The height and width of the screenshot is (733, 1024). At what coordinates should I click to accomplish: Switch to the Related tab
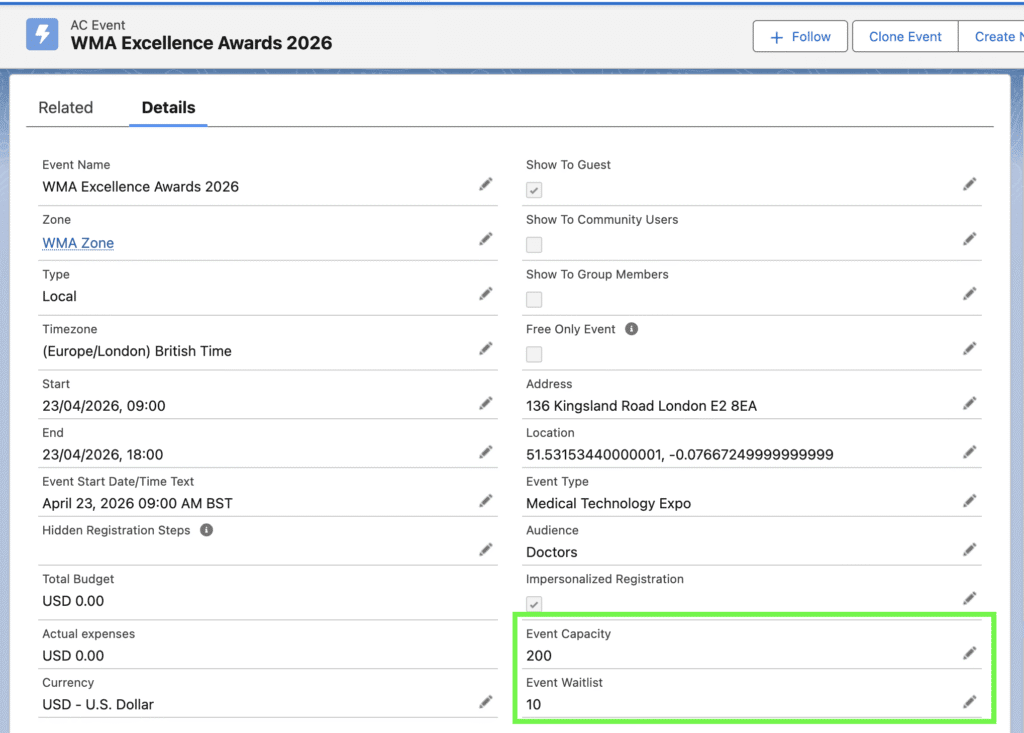[x=66, y=108]
